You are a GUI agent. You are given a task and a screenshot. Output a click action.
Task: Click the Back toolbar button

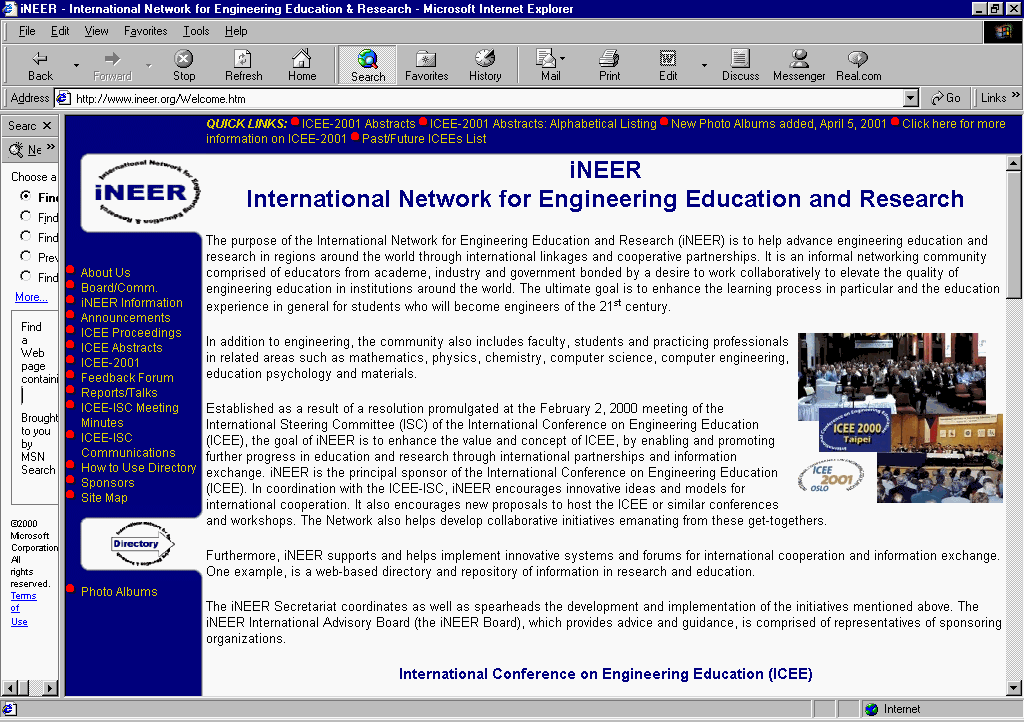point(40,65)
